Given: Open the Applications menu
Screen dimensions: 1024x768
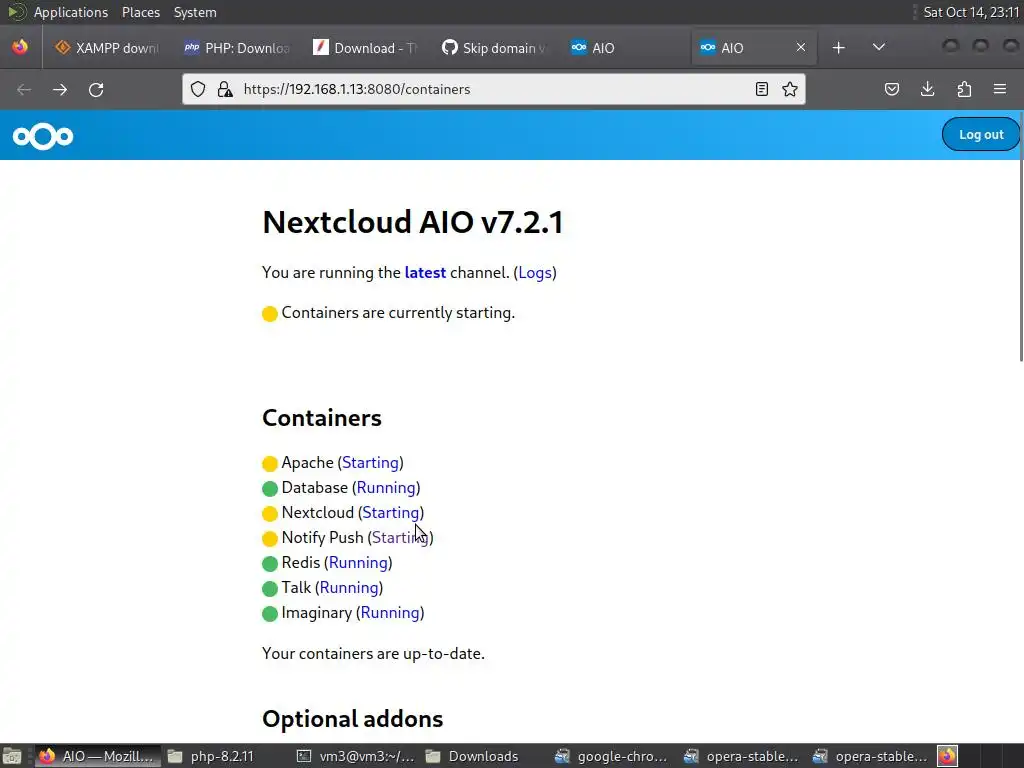Looking at the screenshot, I should [x=71, y=12].
